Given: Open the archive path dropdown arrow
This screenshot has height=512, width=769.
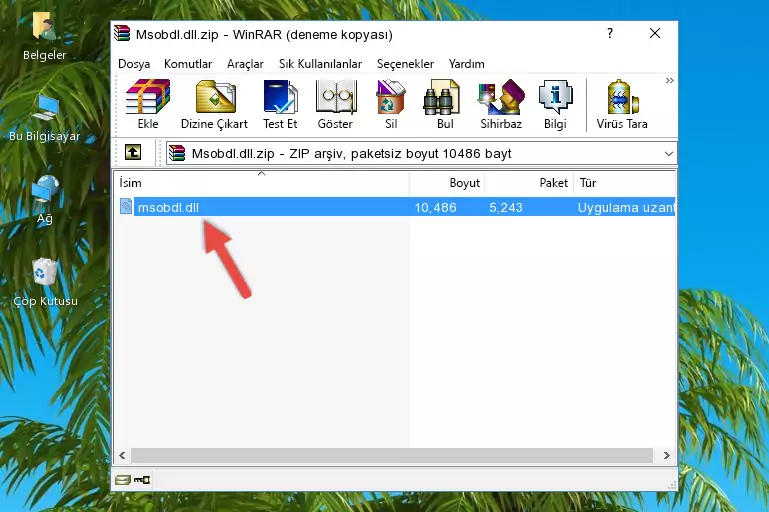Looking at the screenshot, I should 668,154.
